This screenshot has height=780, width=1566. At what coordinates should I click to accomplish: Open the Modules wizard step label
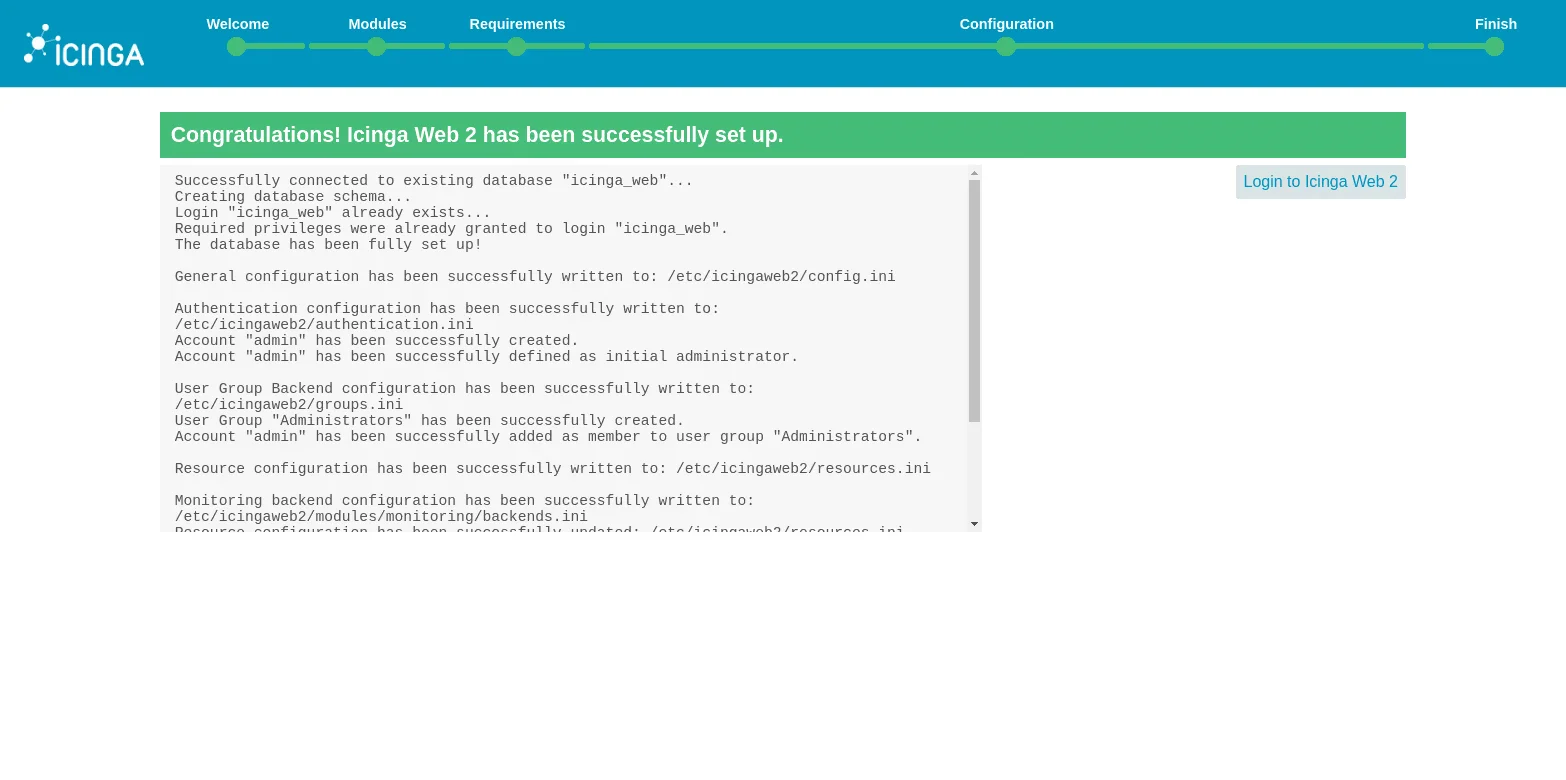pos(377,24)
